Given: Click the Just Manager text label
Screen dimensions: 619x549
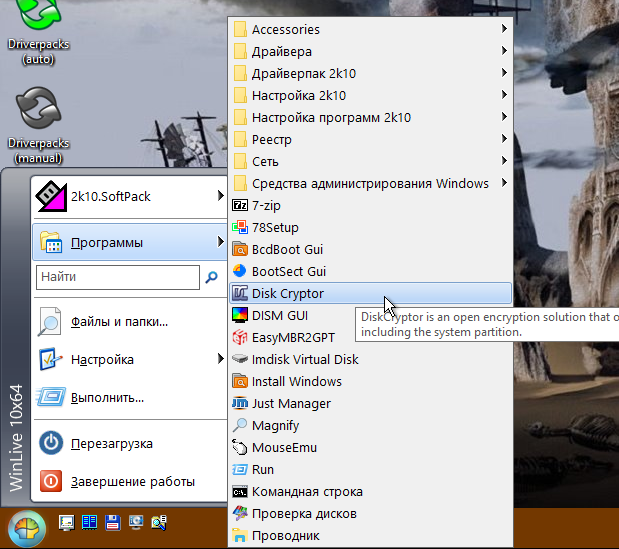Looking at the screenshot, I should click(x=291, y=404).
